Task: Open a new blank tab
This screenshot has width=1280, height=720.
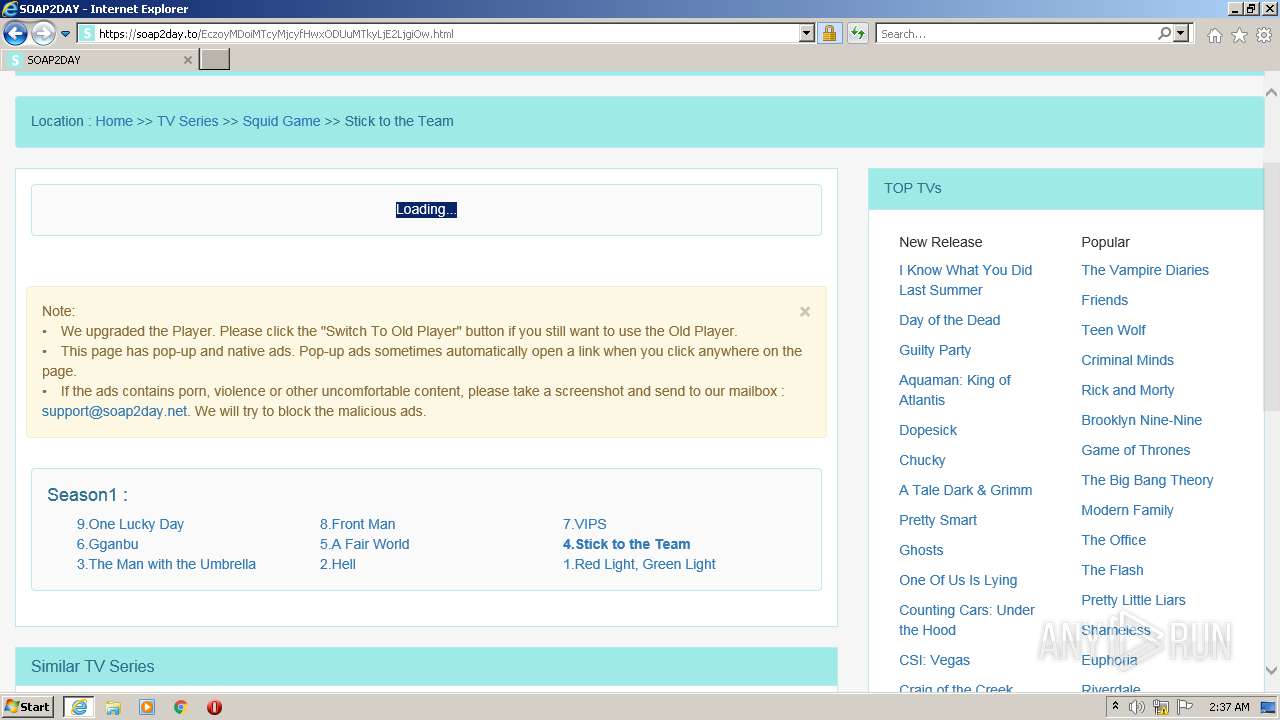Action: click(214, 60)
